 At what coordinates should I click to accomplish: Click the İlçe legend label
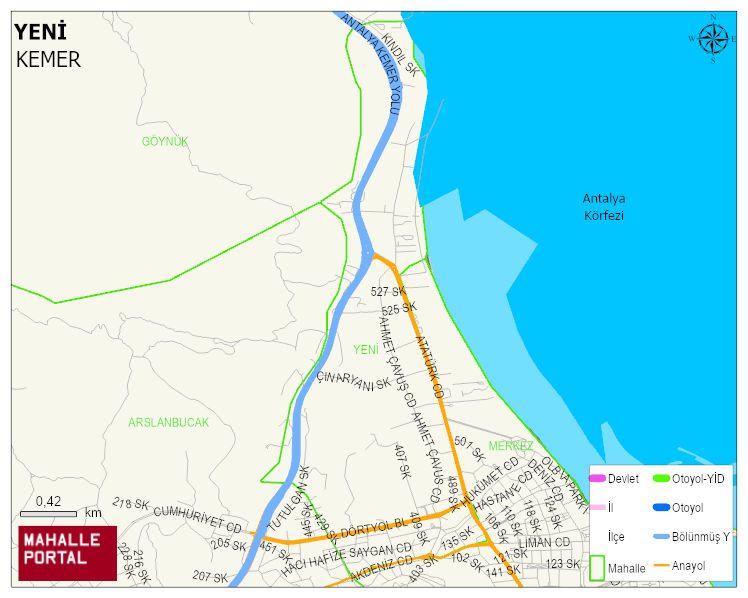pyautogui.click(x=616, y=537)
